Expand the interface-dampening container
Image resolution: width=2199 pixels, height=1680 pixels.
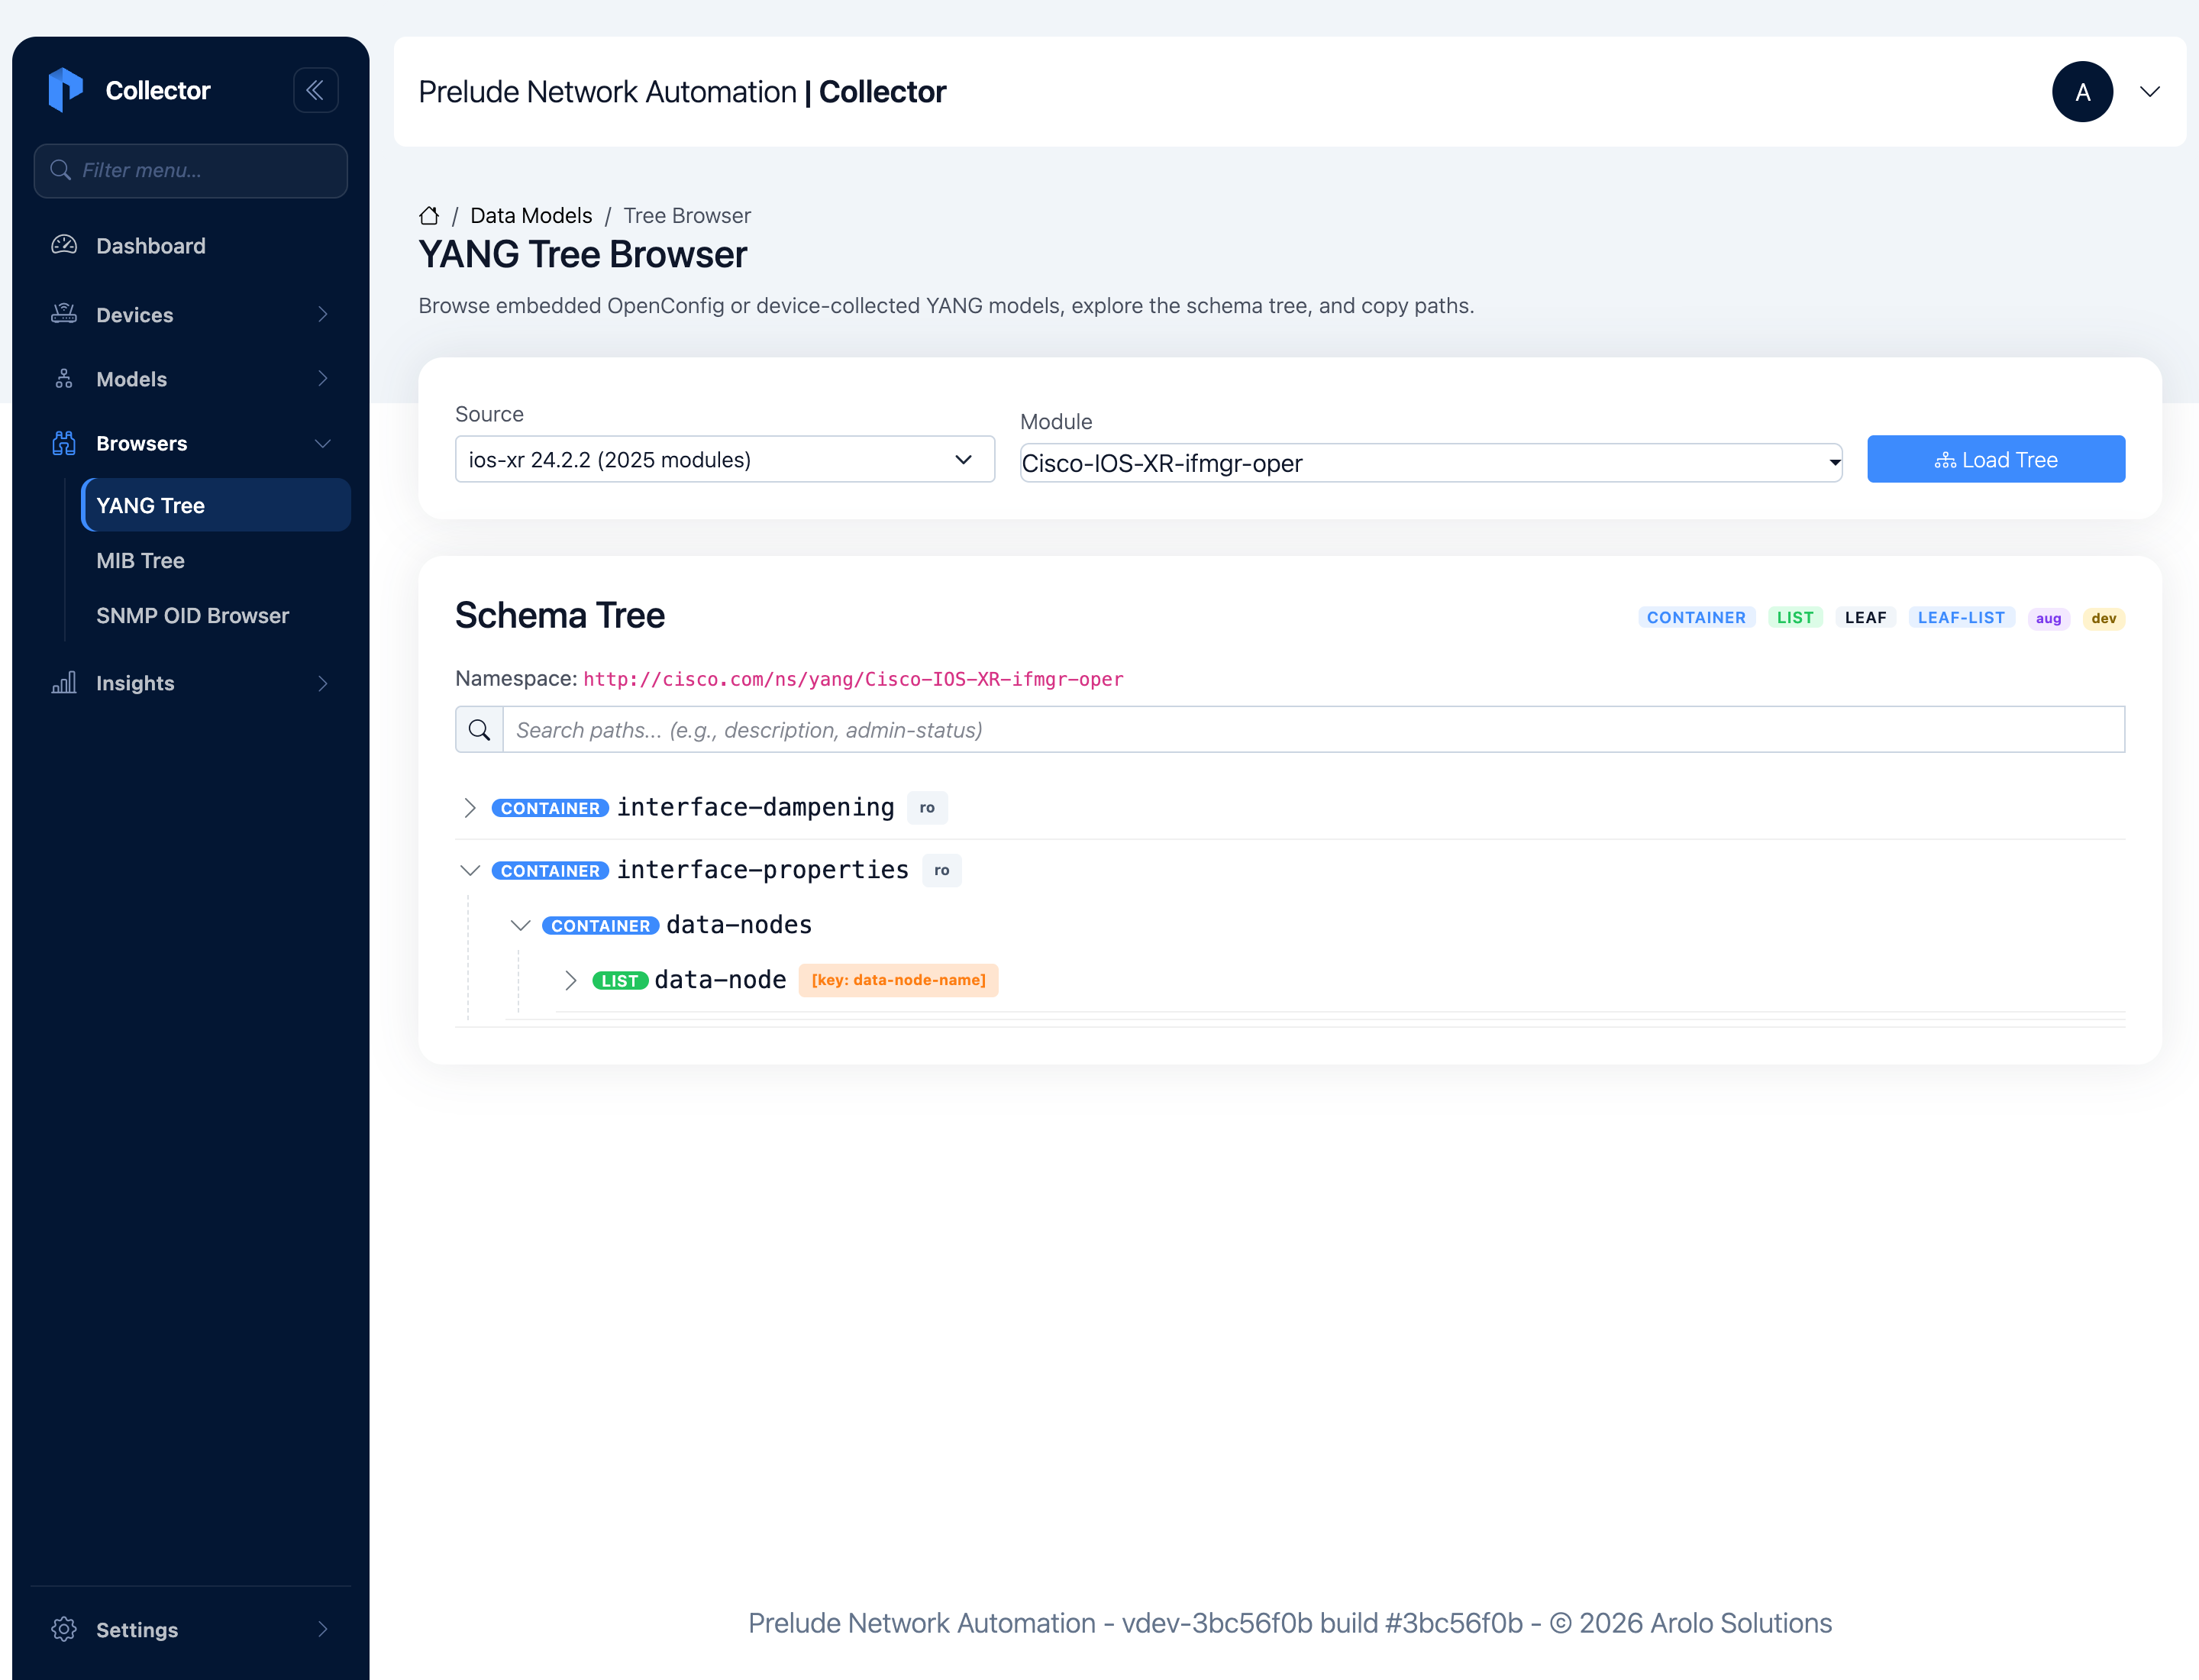(470, 808)
